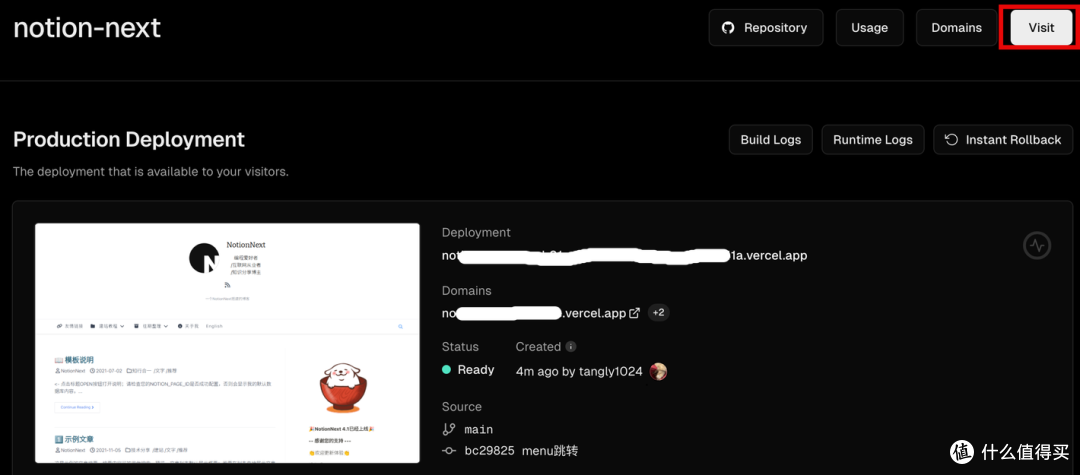
Task: Open the Usage page
Action: tap(869, 28)
